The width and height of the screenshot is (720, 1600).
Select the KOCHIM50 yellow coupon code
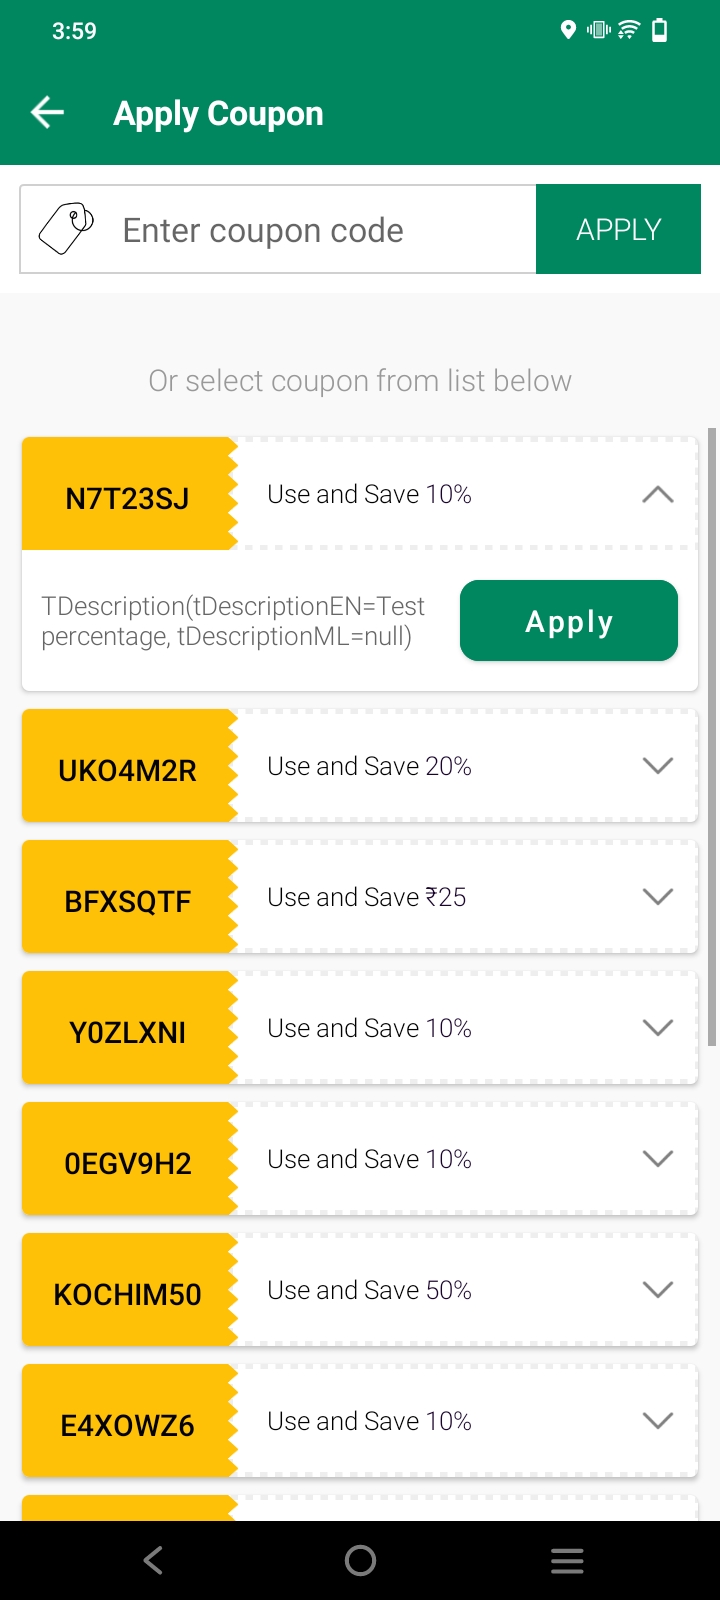(x=128, y=1294)
